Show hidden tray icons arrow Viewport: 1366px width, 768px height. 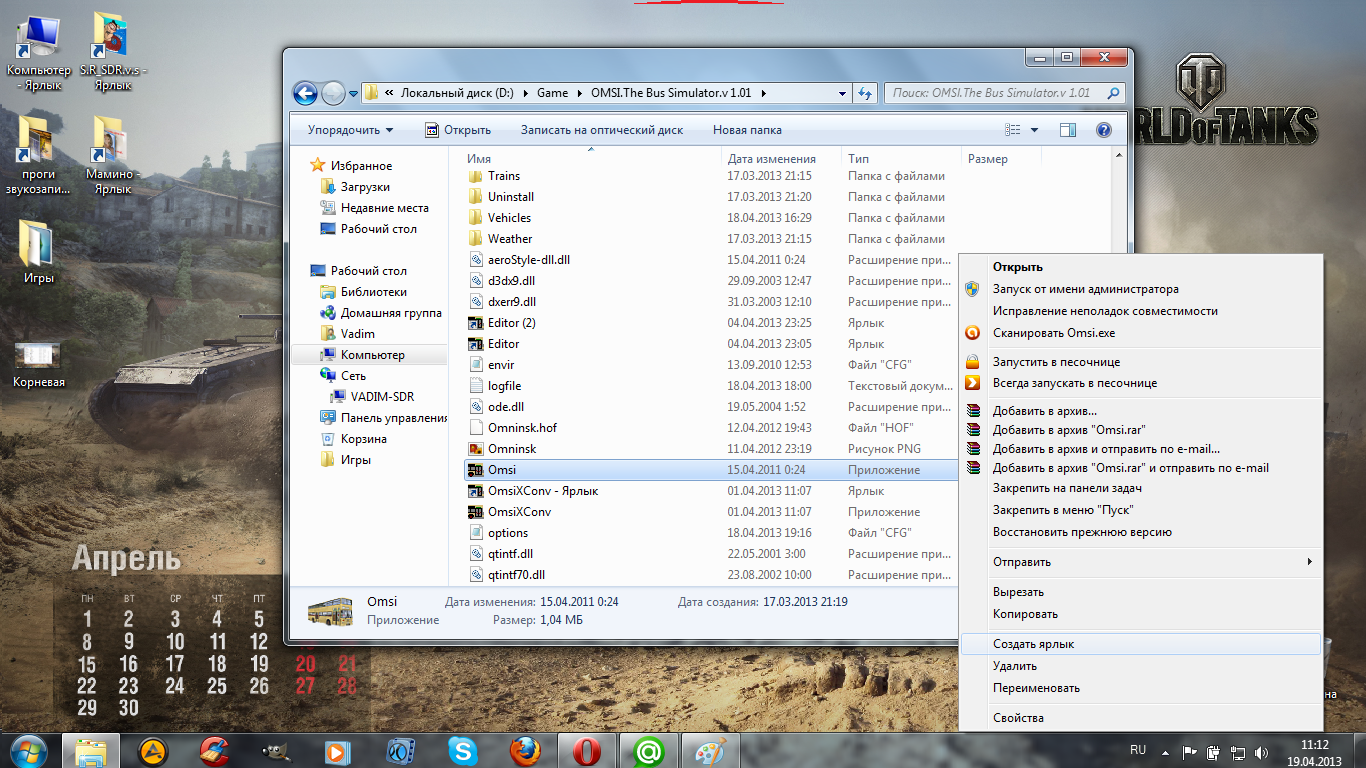(x=1167, y=752)
